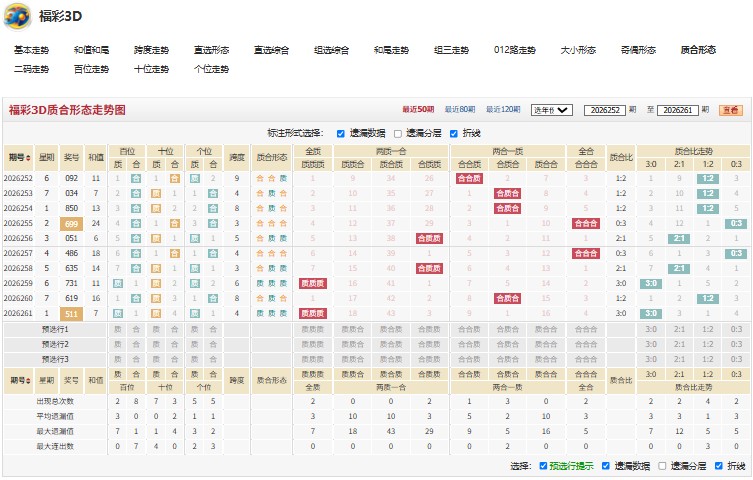753x480 pixels.
Task: Click highlighted 699 prize number cell
Action: pos(71,224)
